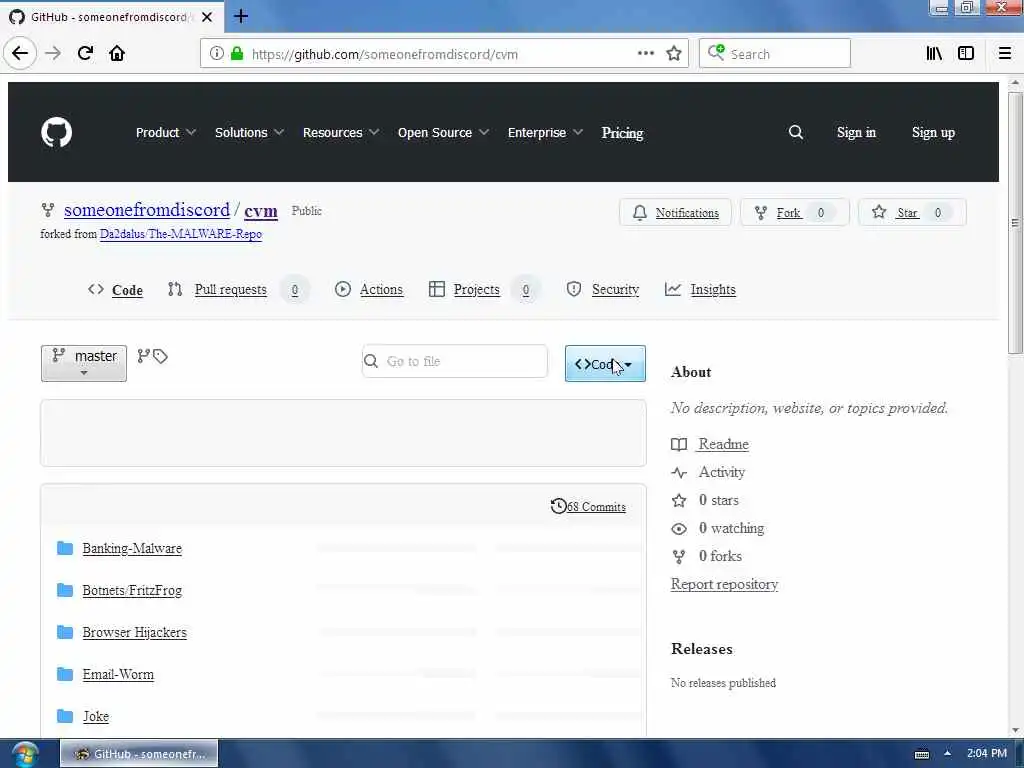Image resolution: width=1024 pixels, height=768 pixels.
Task: Open the Firefox library icon
Action: click(935, 54)
